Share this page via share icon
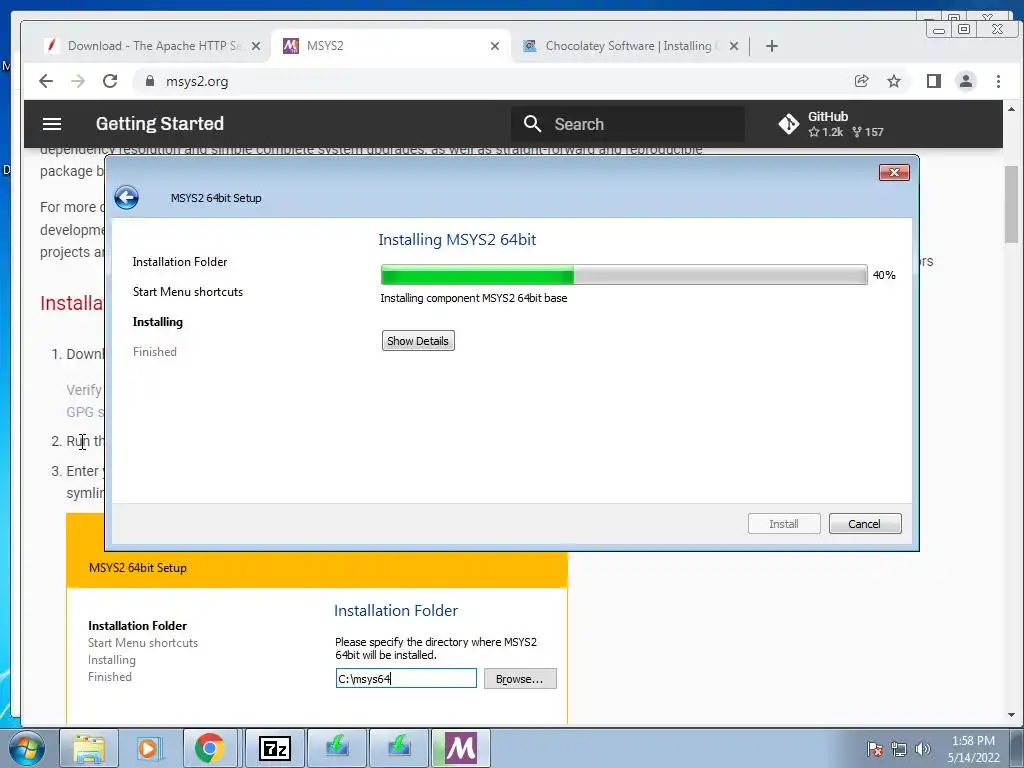Viewport: 1024px width, 768px height. [861, 81]
